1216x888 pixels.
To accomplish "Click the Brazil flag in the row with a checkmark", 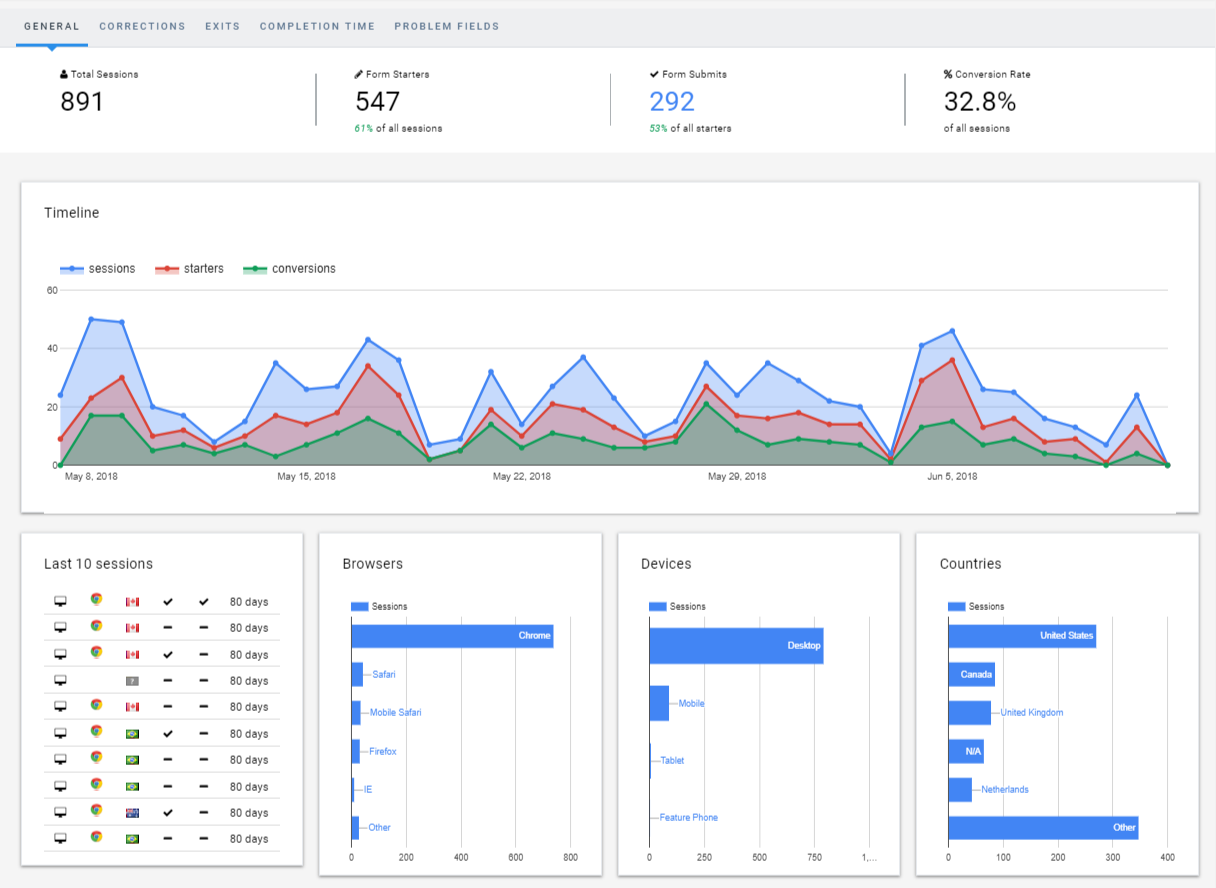I will tap(132, 734).
